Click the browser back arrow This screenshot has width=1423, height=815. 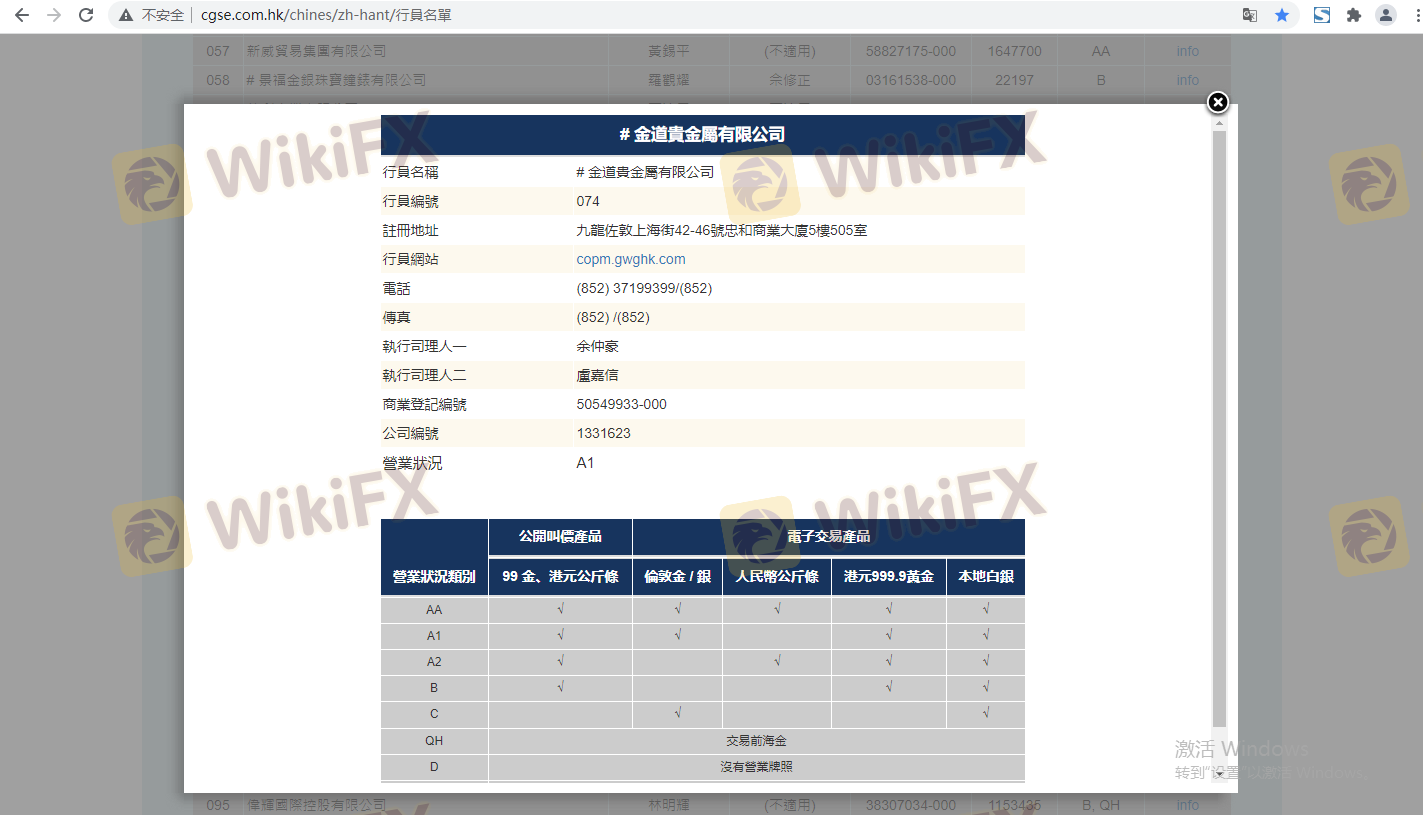(x=22, y=15)
